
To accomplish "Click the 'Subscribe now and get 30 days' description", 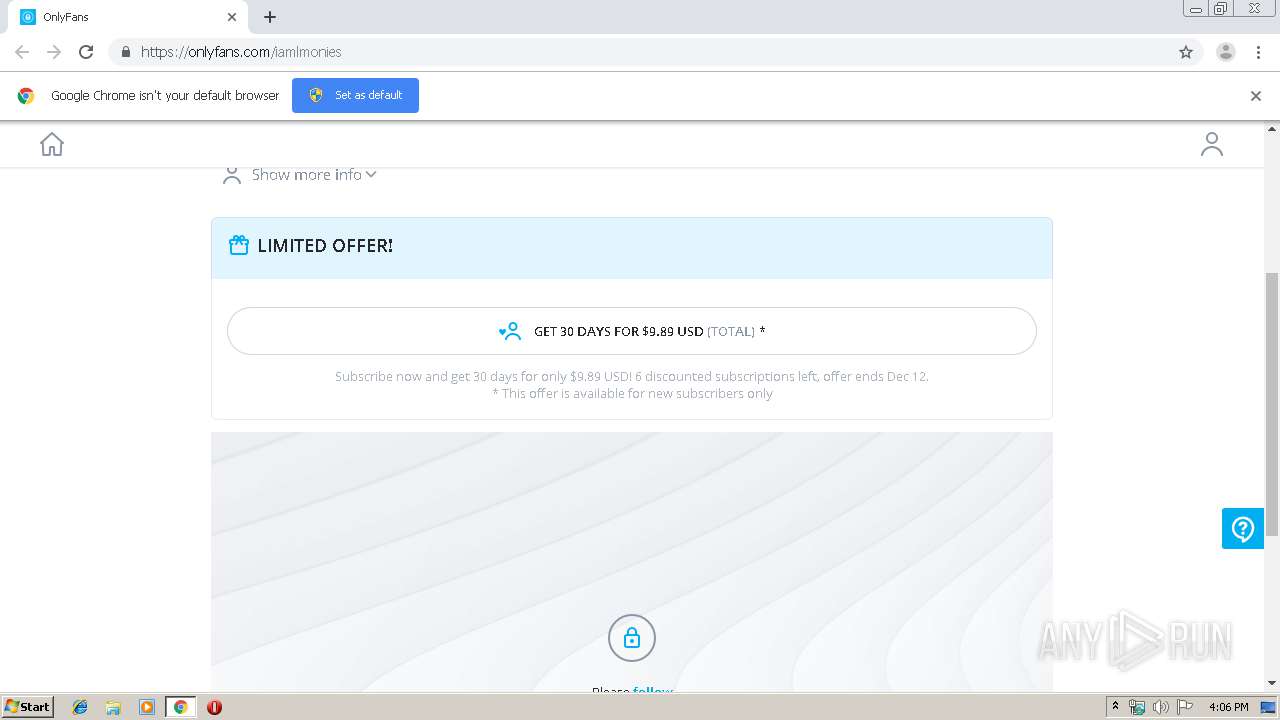I will (632, 377).
